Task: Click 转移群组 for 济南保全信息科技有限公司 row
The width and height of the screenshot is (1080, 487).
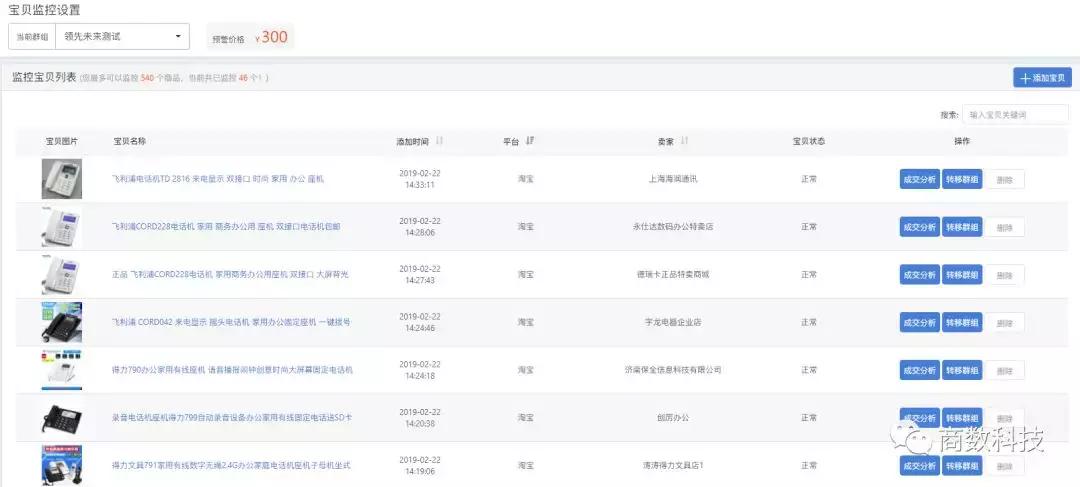Action: [x=962, y=370]
